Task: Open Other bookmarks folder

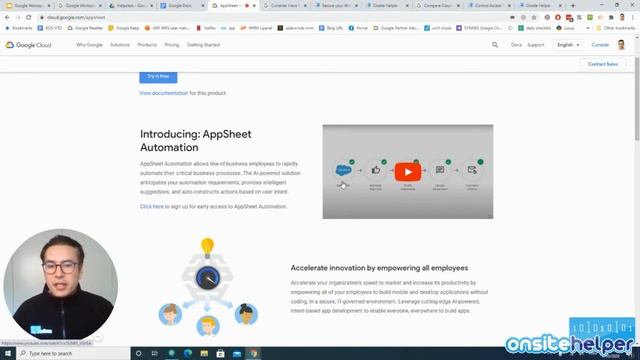Action: point(616,28)
